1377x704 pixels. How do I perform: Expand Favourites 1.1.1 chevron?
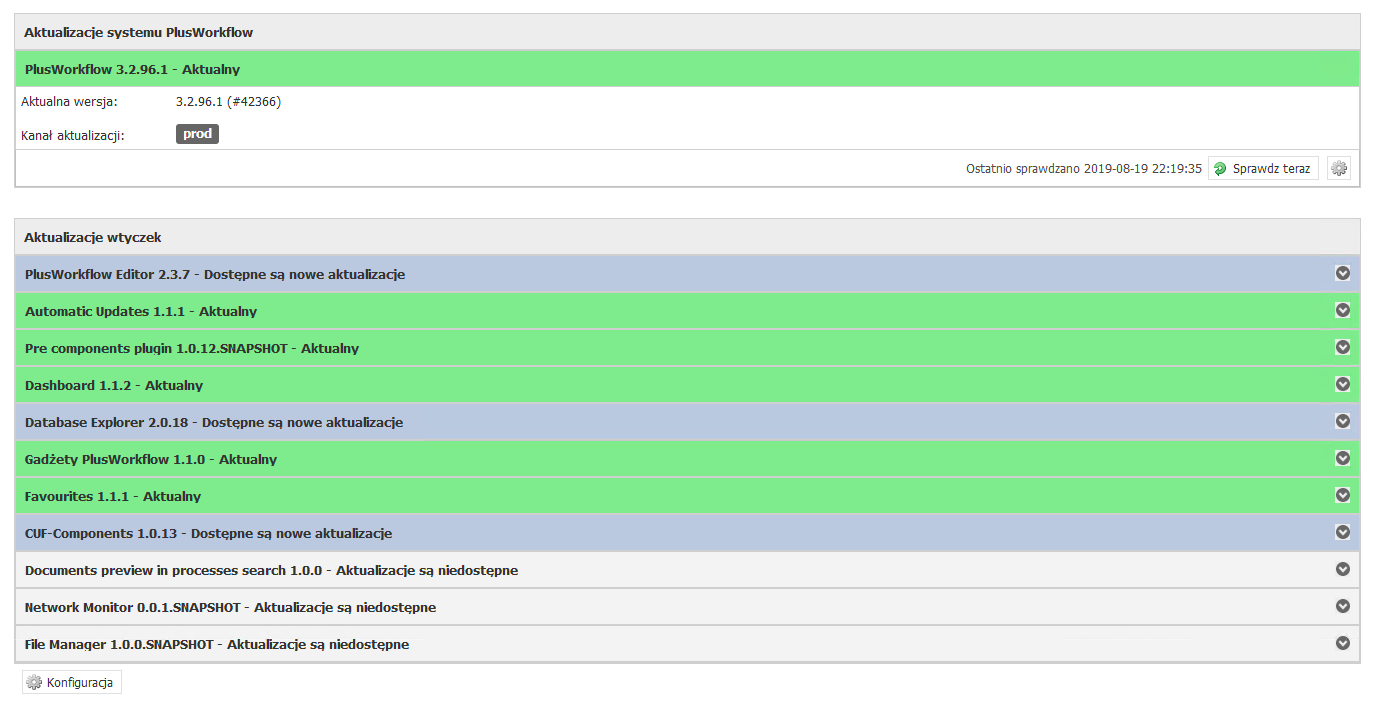point(1343,495)
